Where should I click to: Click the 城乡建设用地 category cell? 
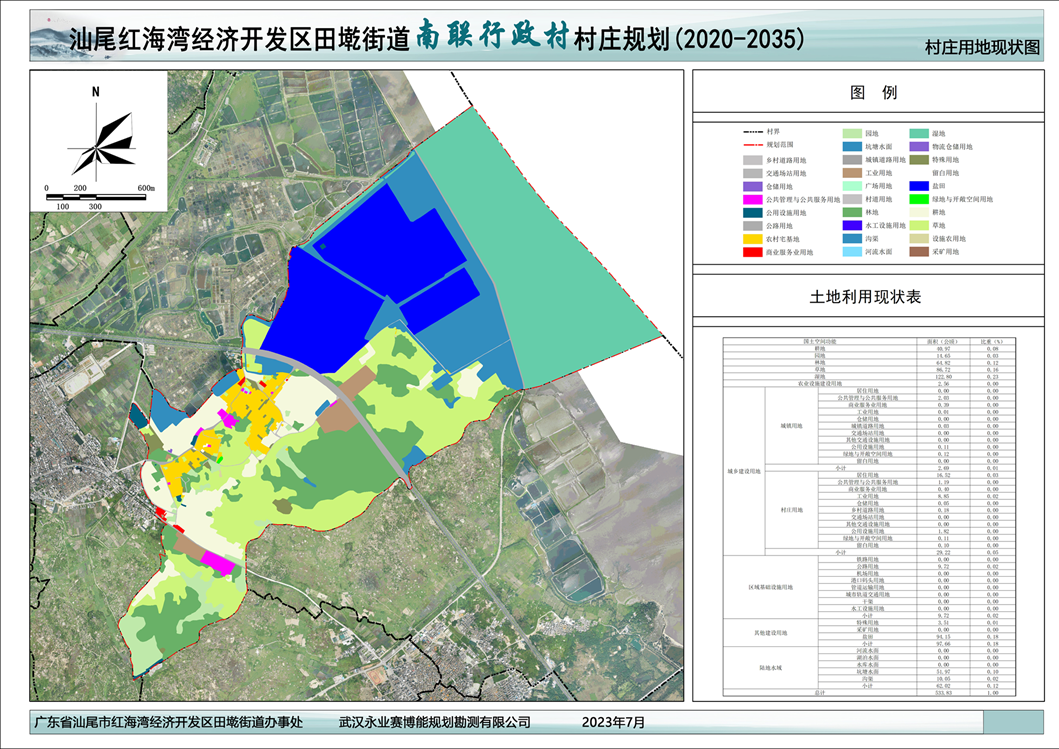(x=744, y=471)
